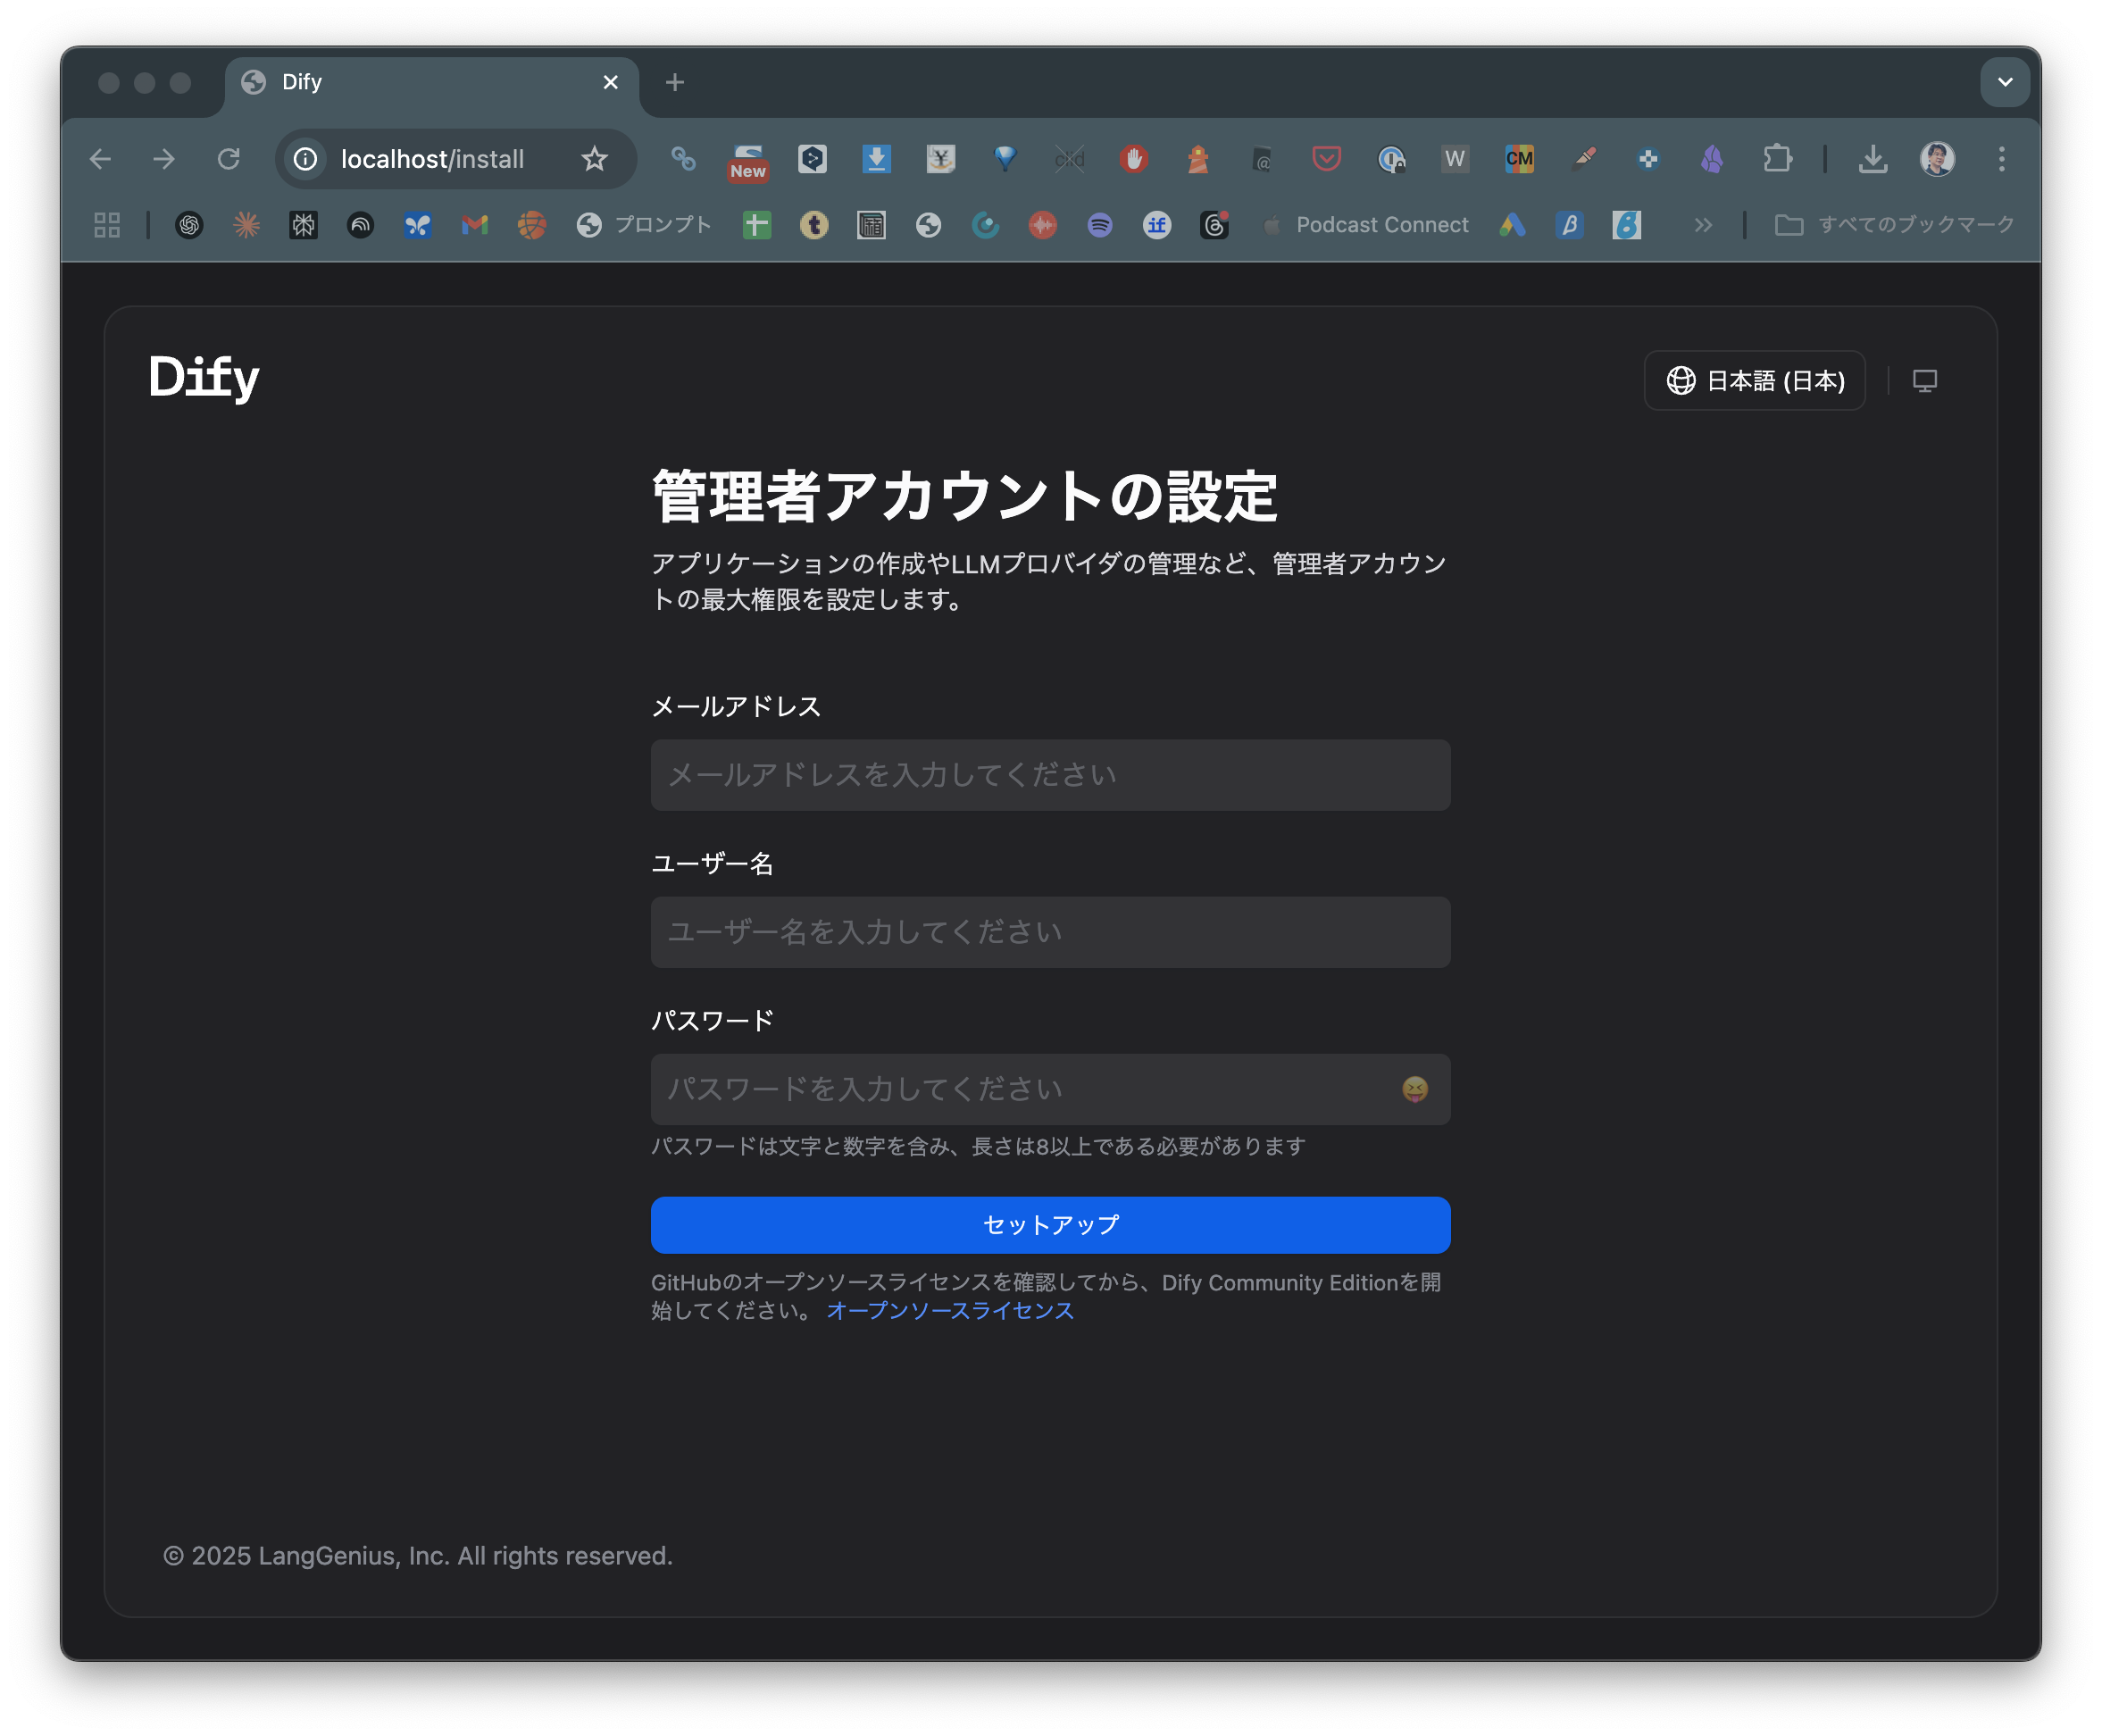The height and width of the screenshot is (1736, 2102).
Task: Open the すべてのブックマーク folder
Action: (1894, 225)
